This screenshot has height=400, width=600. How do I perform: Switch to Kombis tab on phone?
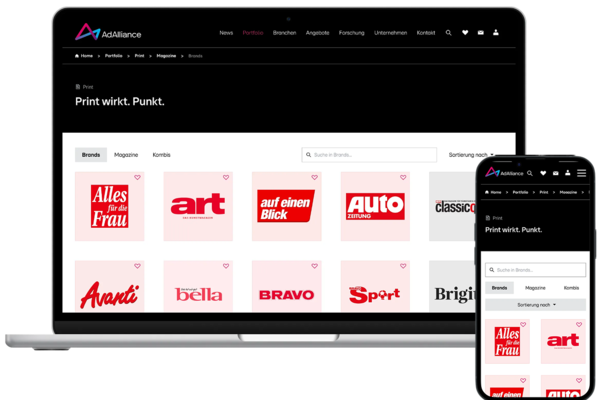[x=571, y=288]
